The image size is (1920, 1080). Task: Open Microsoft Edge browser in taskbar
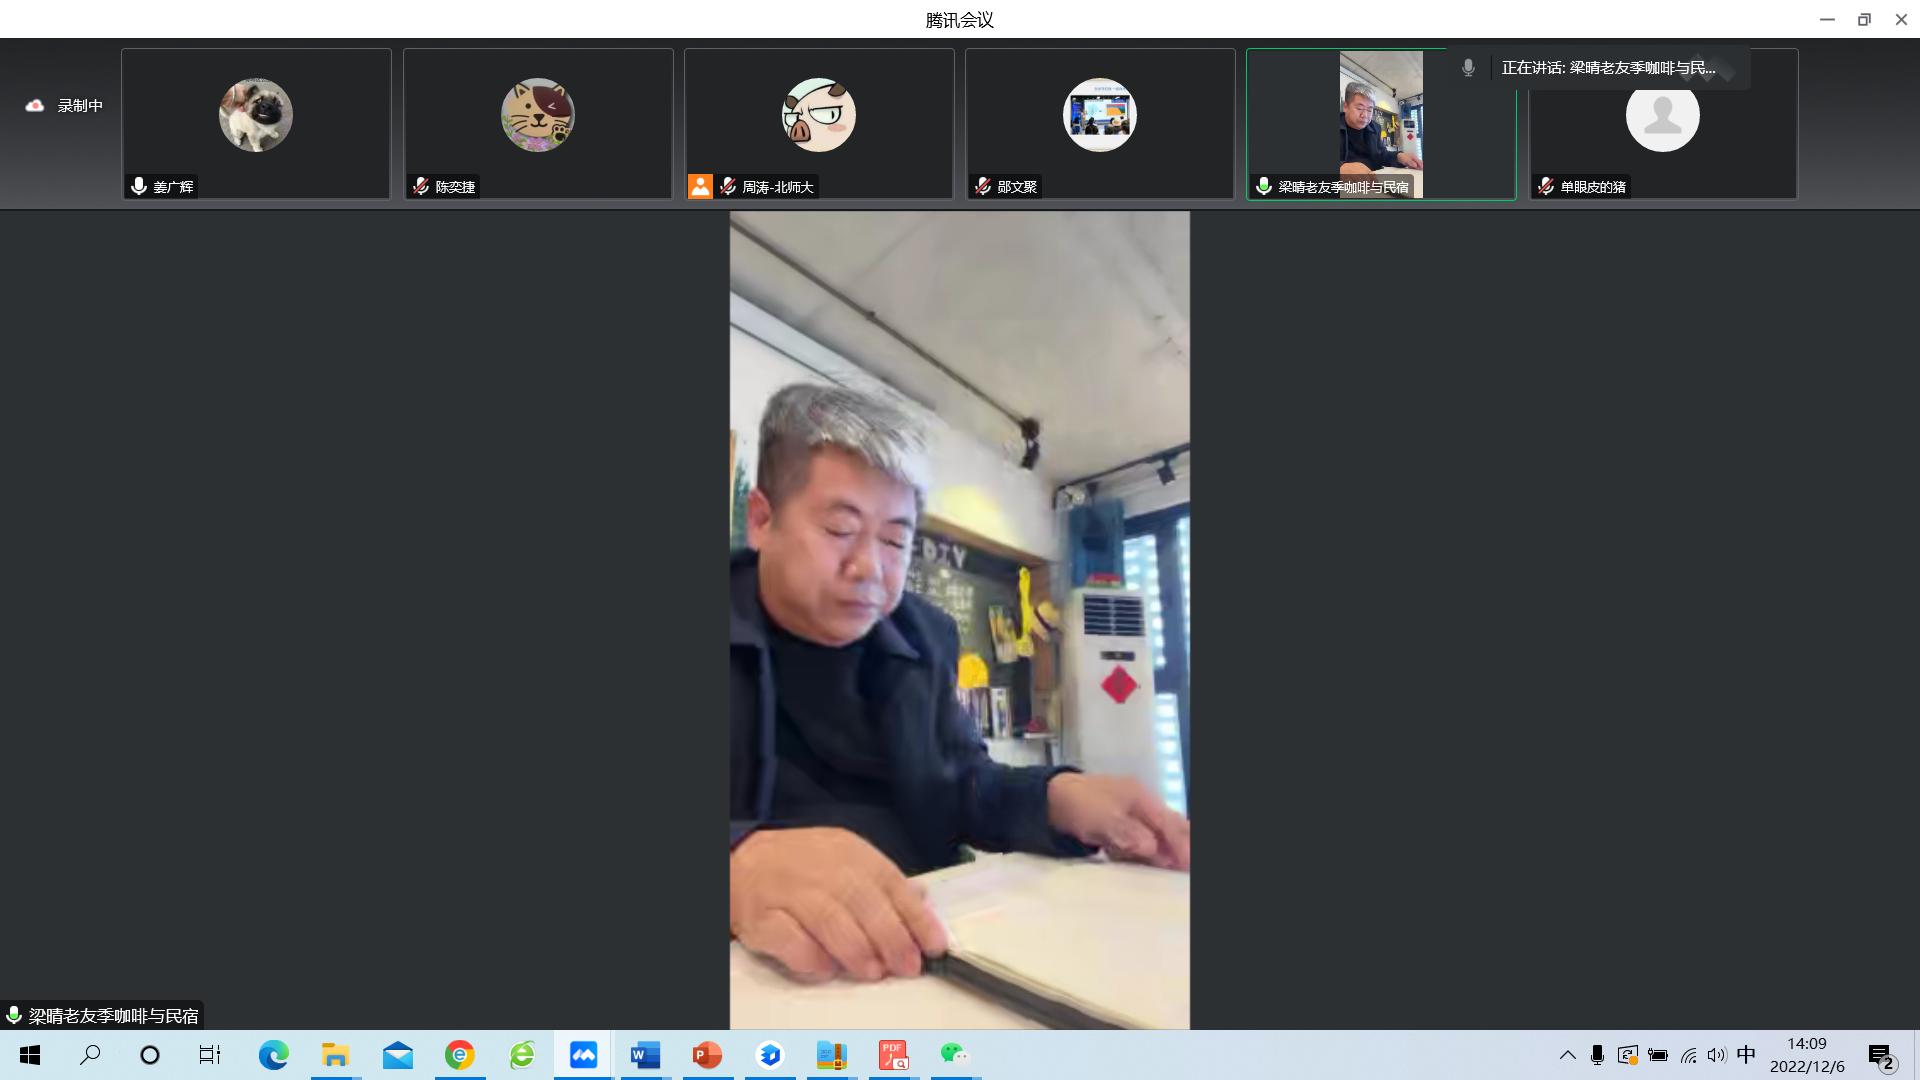pos(273,1055)
